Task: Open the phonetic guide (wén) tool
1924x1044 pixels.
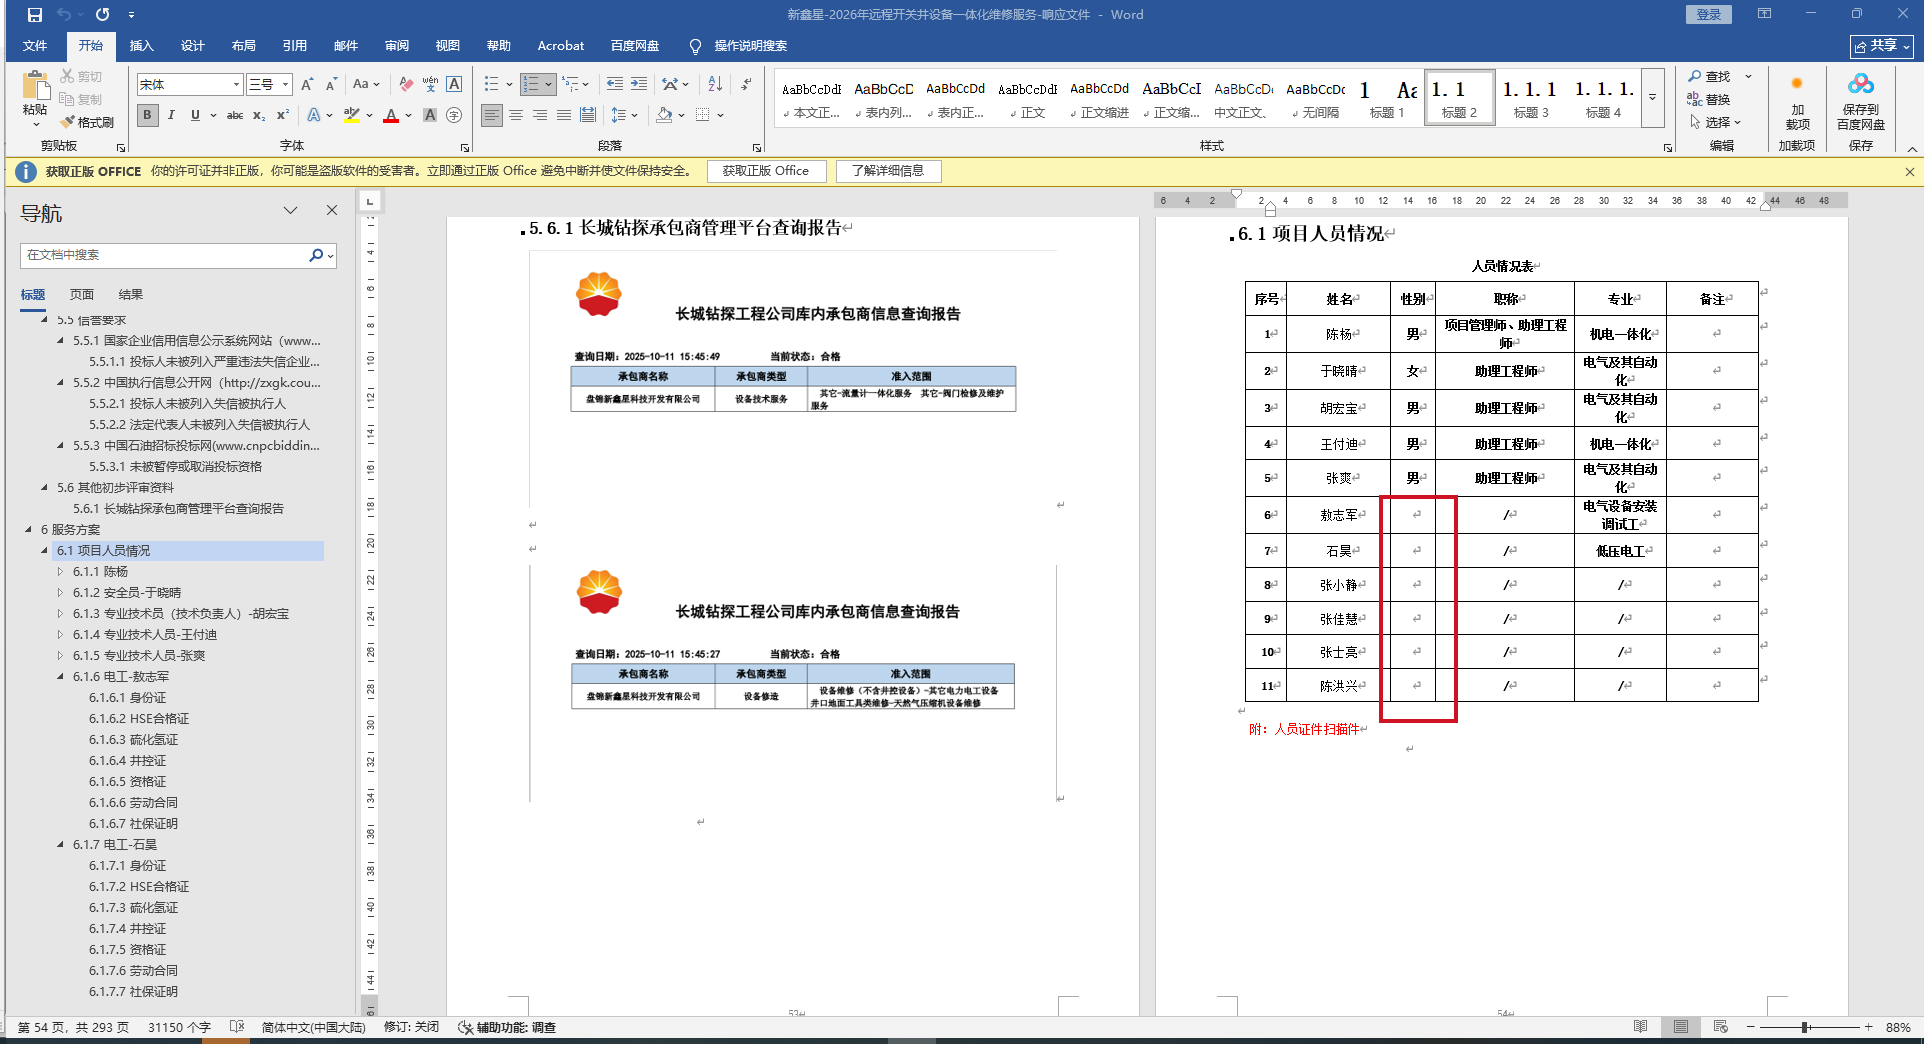Action: point(430,85)
